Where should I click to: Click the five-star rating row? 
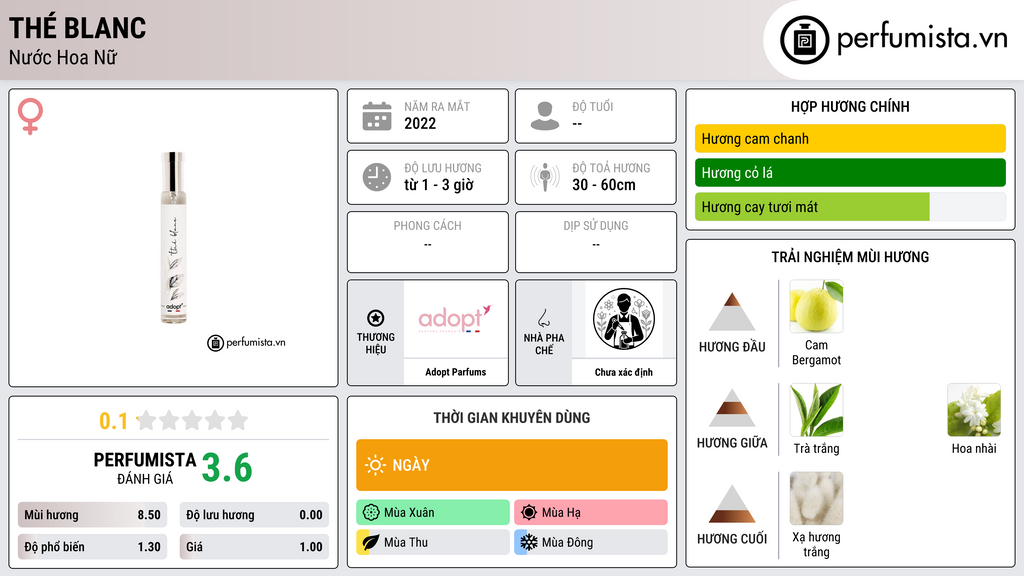[193, 420]
